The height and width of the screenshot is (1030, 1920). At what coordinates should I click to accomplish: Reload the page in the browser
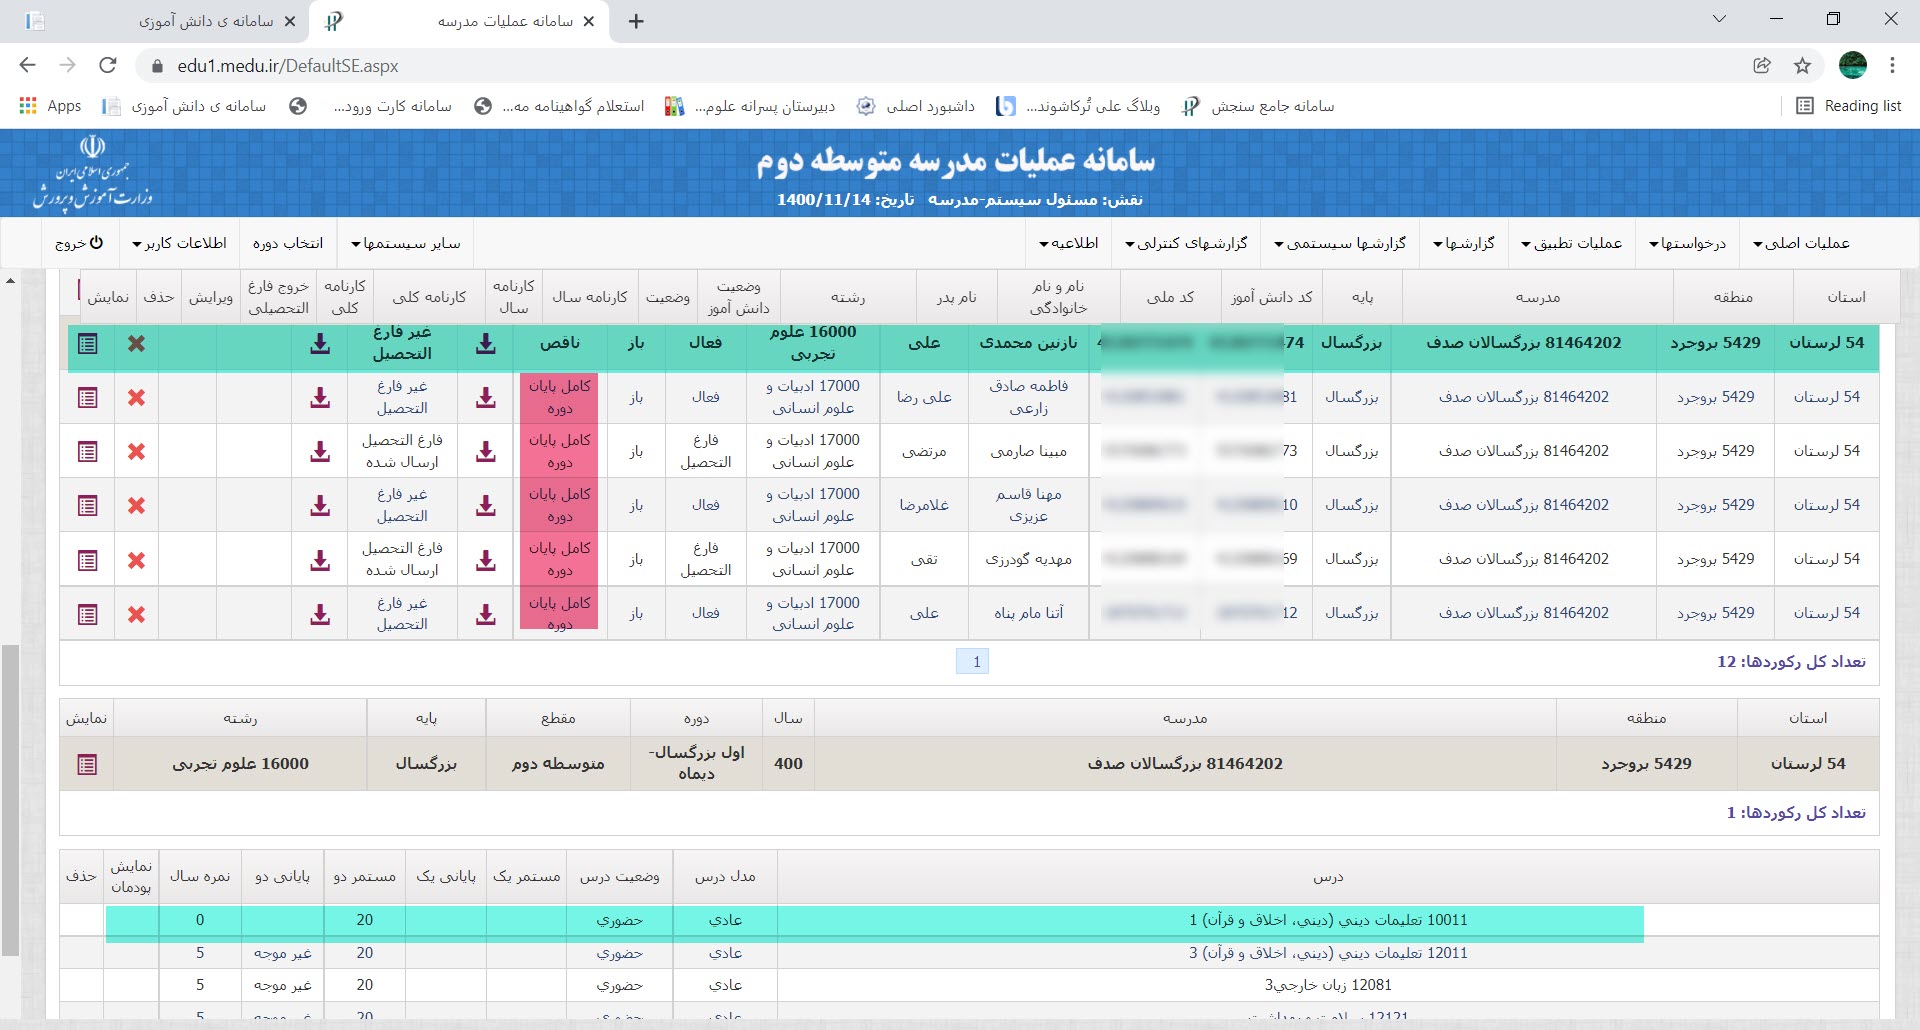coord(108,66)
